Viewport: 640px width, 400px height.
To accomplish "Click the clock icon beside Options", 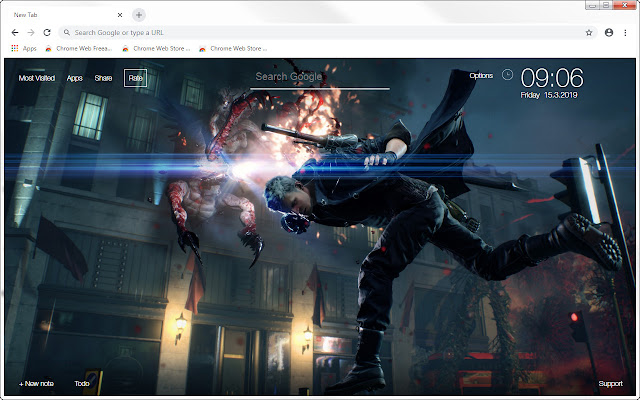I will click(507, 75).
